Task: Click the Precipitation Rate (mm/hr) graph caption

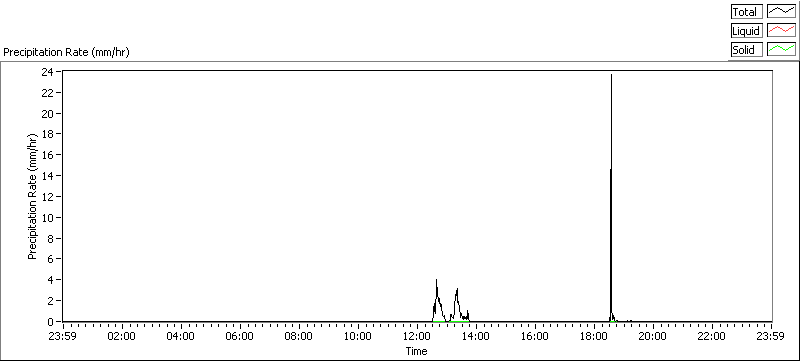Action: click(x=66, y=53)
